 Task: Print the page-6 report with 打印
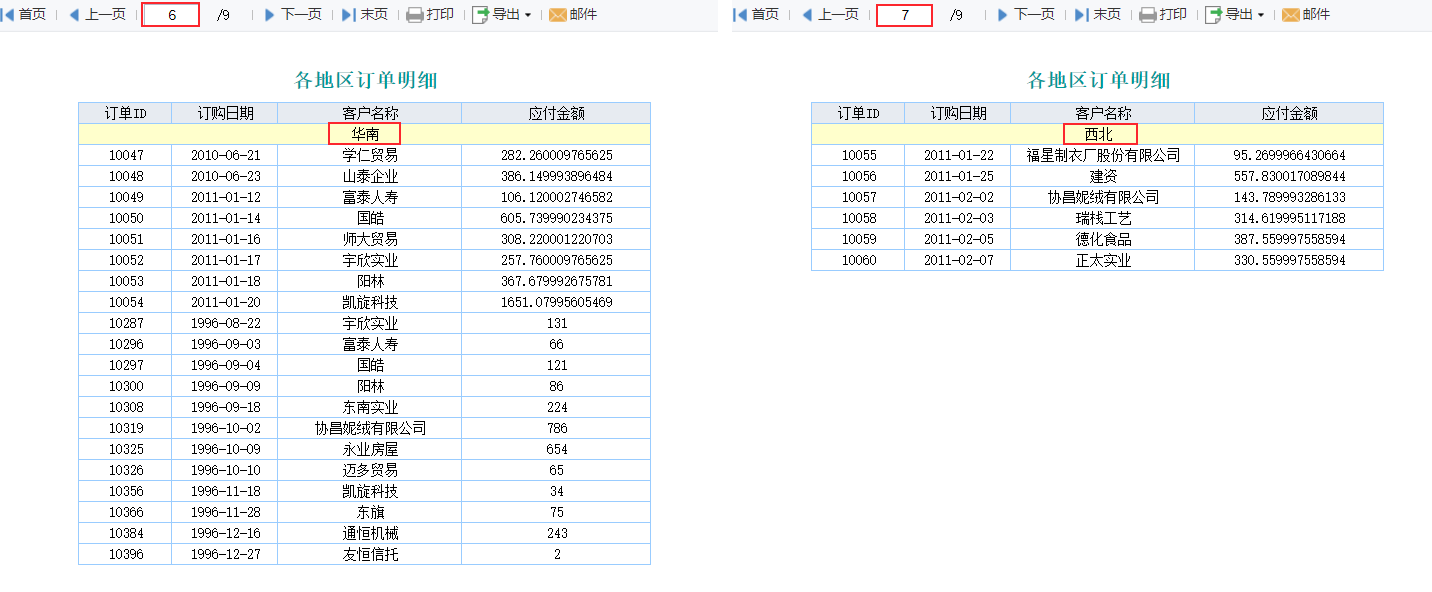(430, 15)
